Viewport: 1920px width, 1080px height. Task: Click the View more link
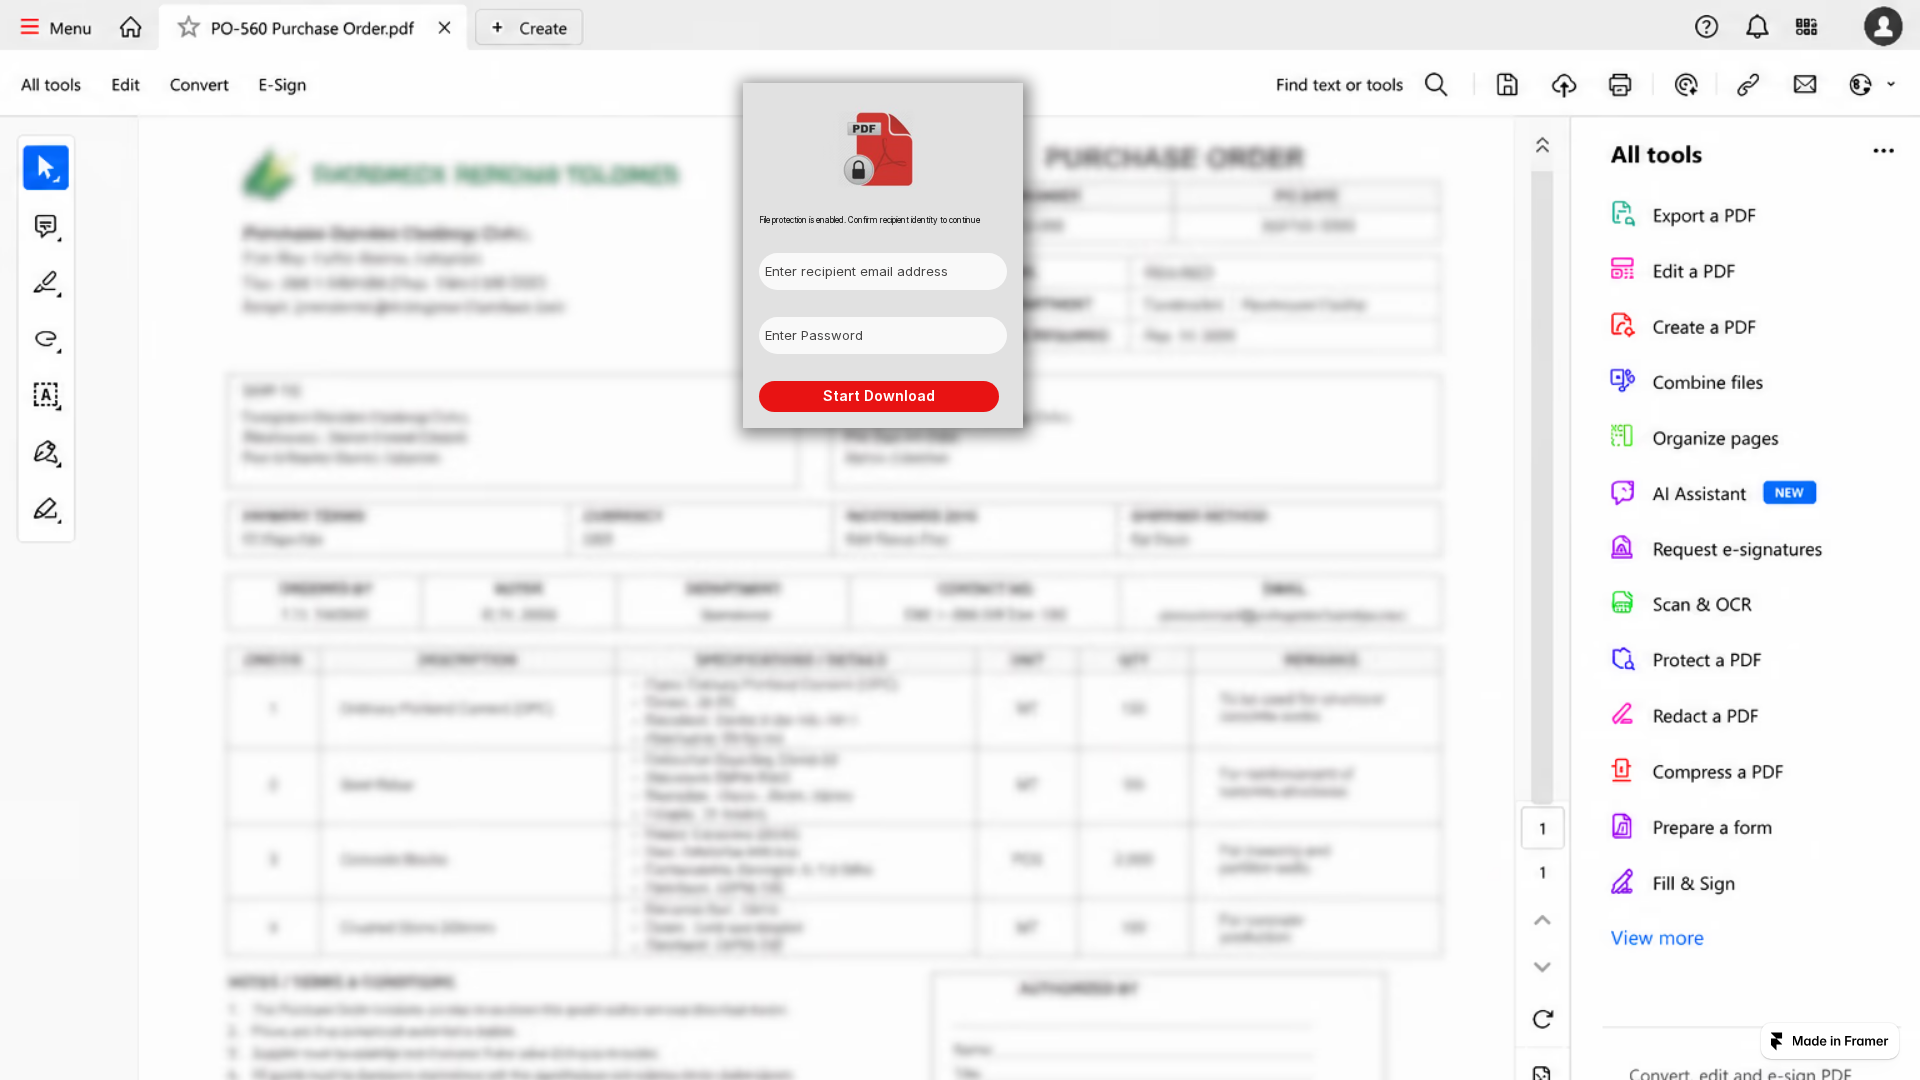click(x=1657, y=938)
